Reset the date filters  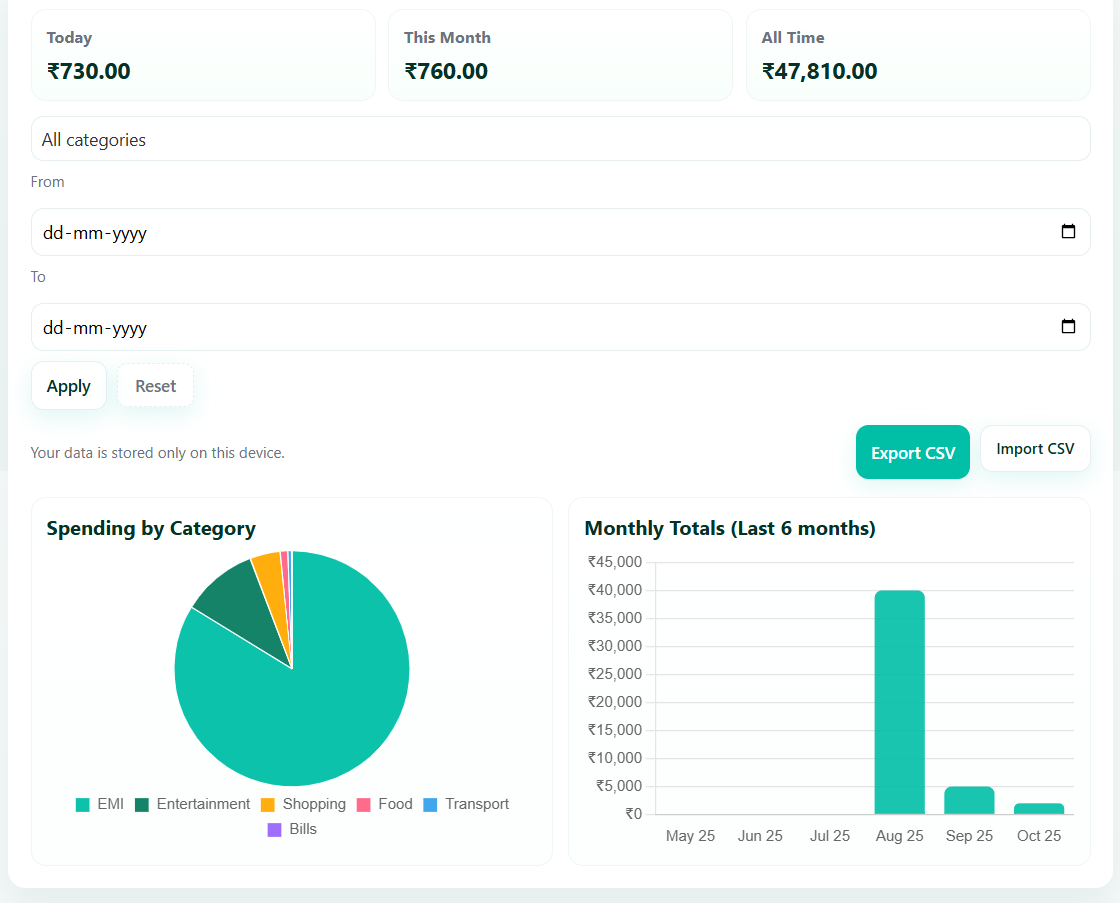pos(155,385)
